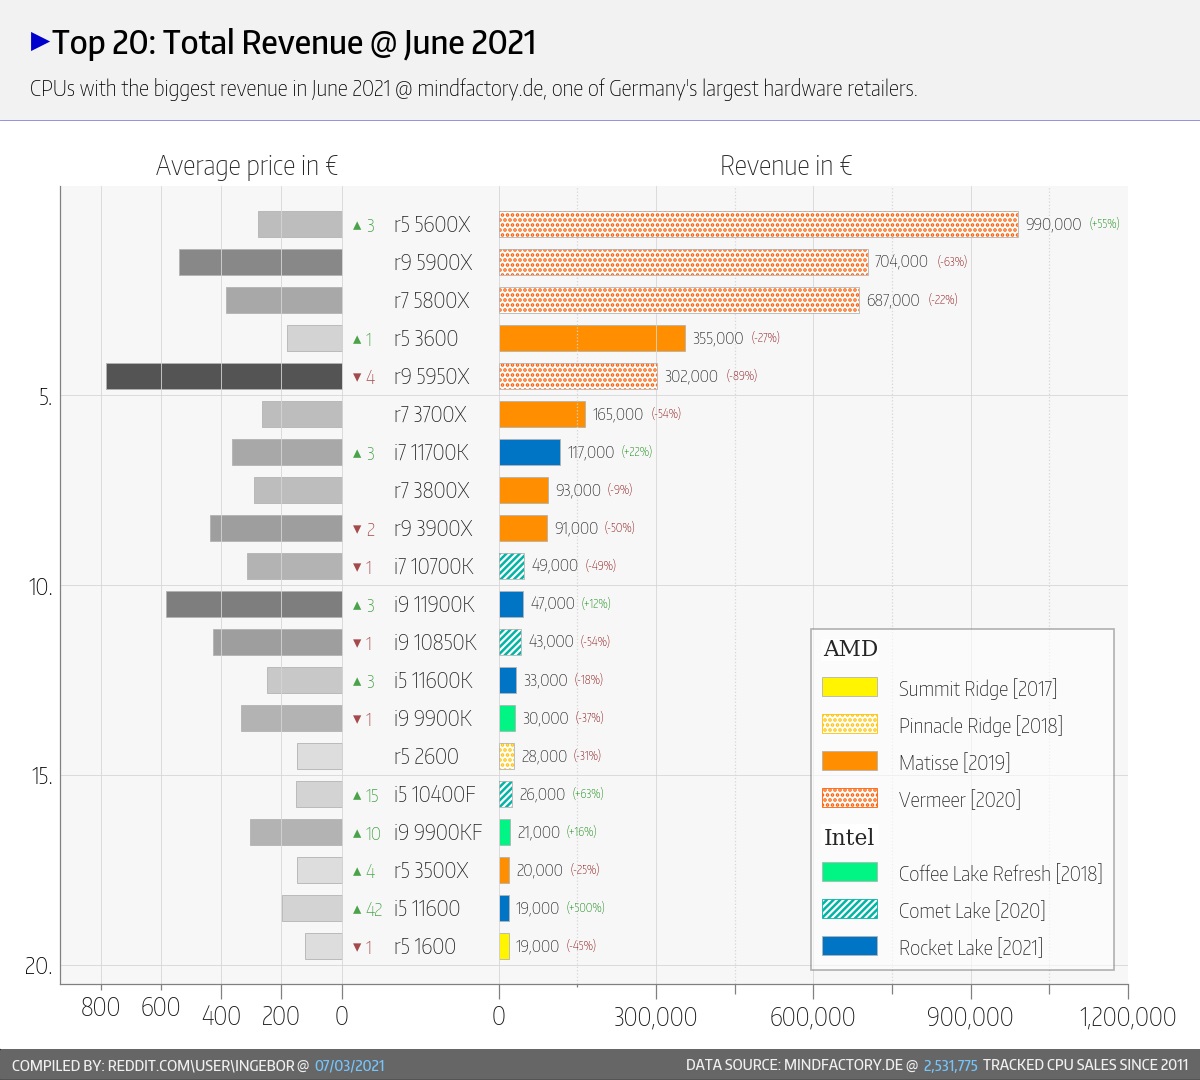The image size is (1200, 1080).
Task: Click the 'Intel' legend heading
Action: point(848,837)
